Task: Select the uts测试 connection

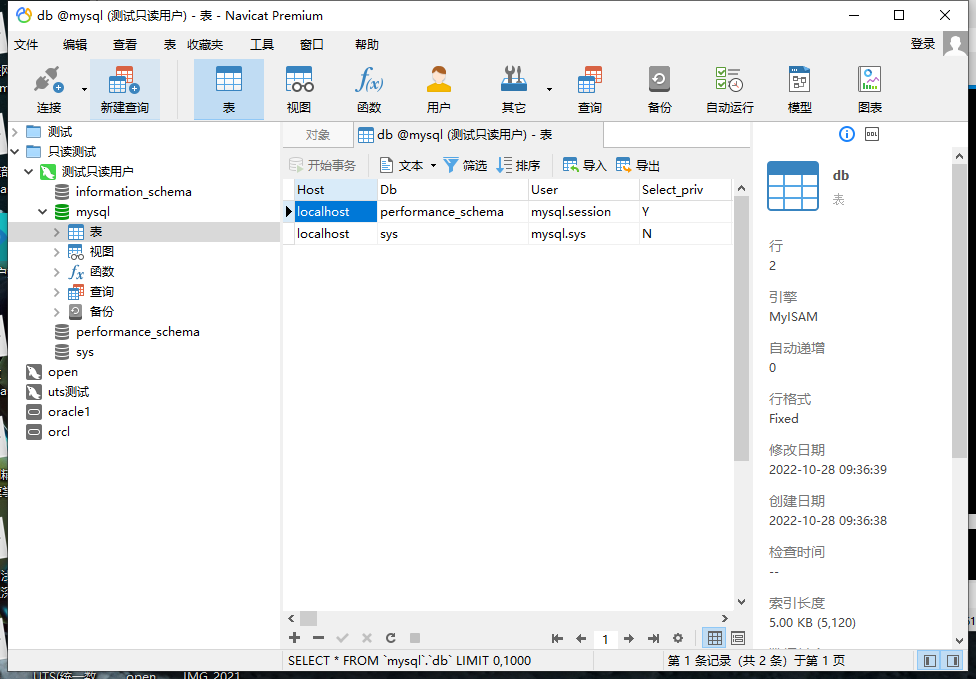Action: pyautogui.click(x=68, y=392)
